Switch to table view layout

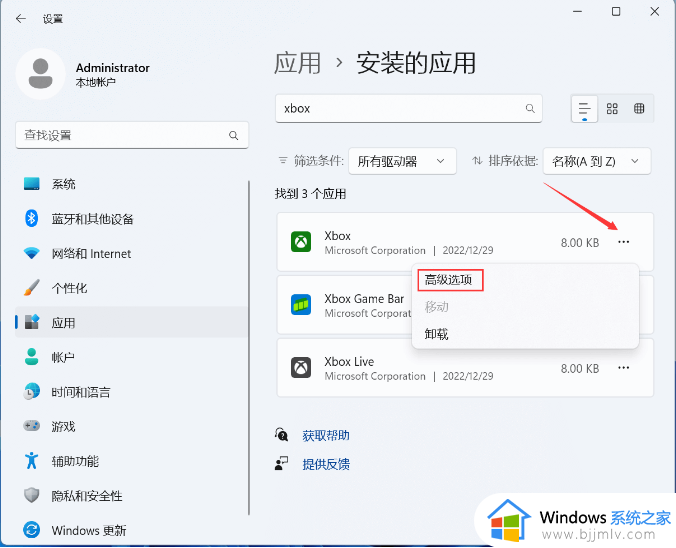click(639, 109)
